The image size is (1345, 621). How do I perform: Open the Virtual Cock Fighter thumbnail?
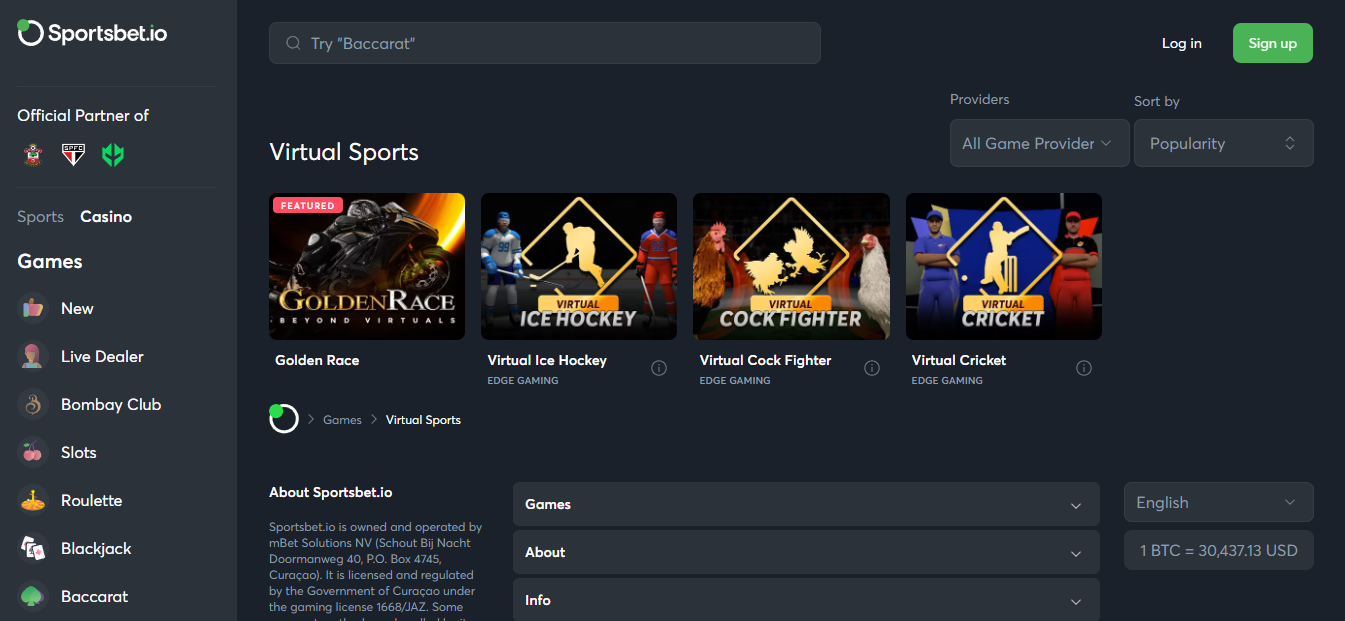[x=791, y=266]
